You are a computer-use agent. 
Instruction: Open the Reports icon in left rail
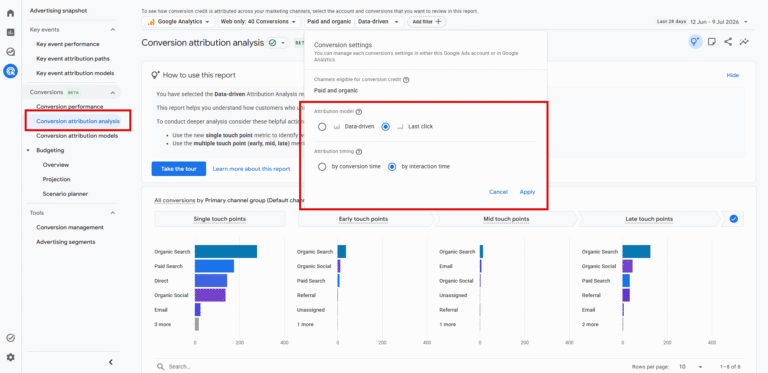(10, 32)
